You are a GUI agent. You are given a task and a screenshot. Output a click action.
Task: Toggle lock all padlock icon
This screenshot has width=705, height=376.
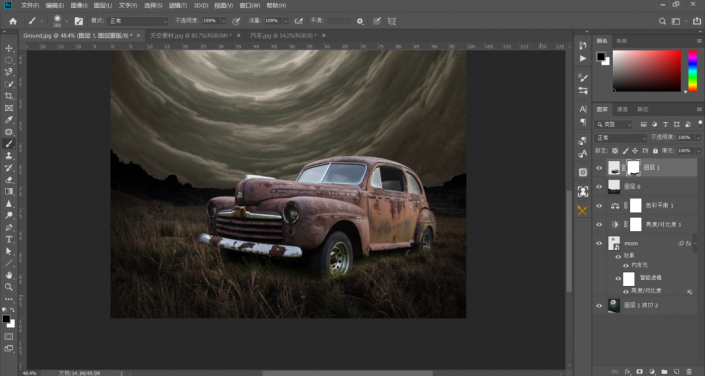click(655, 151)
